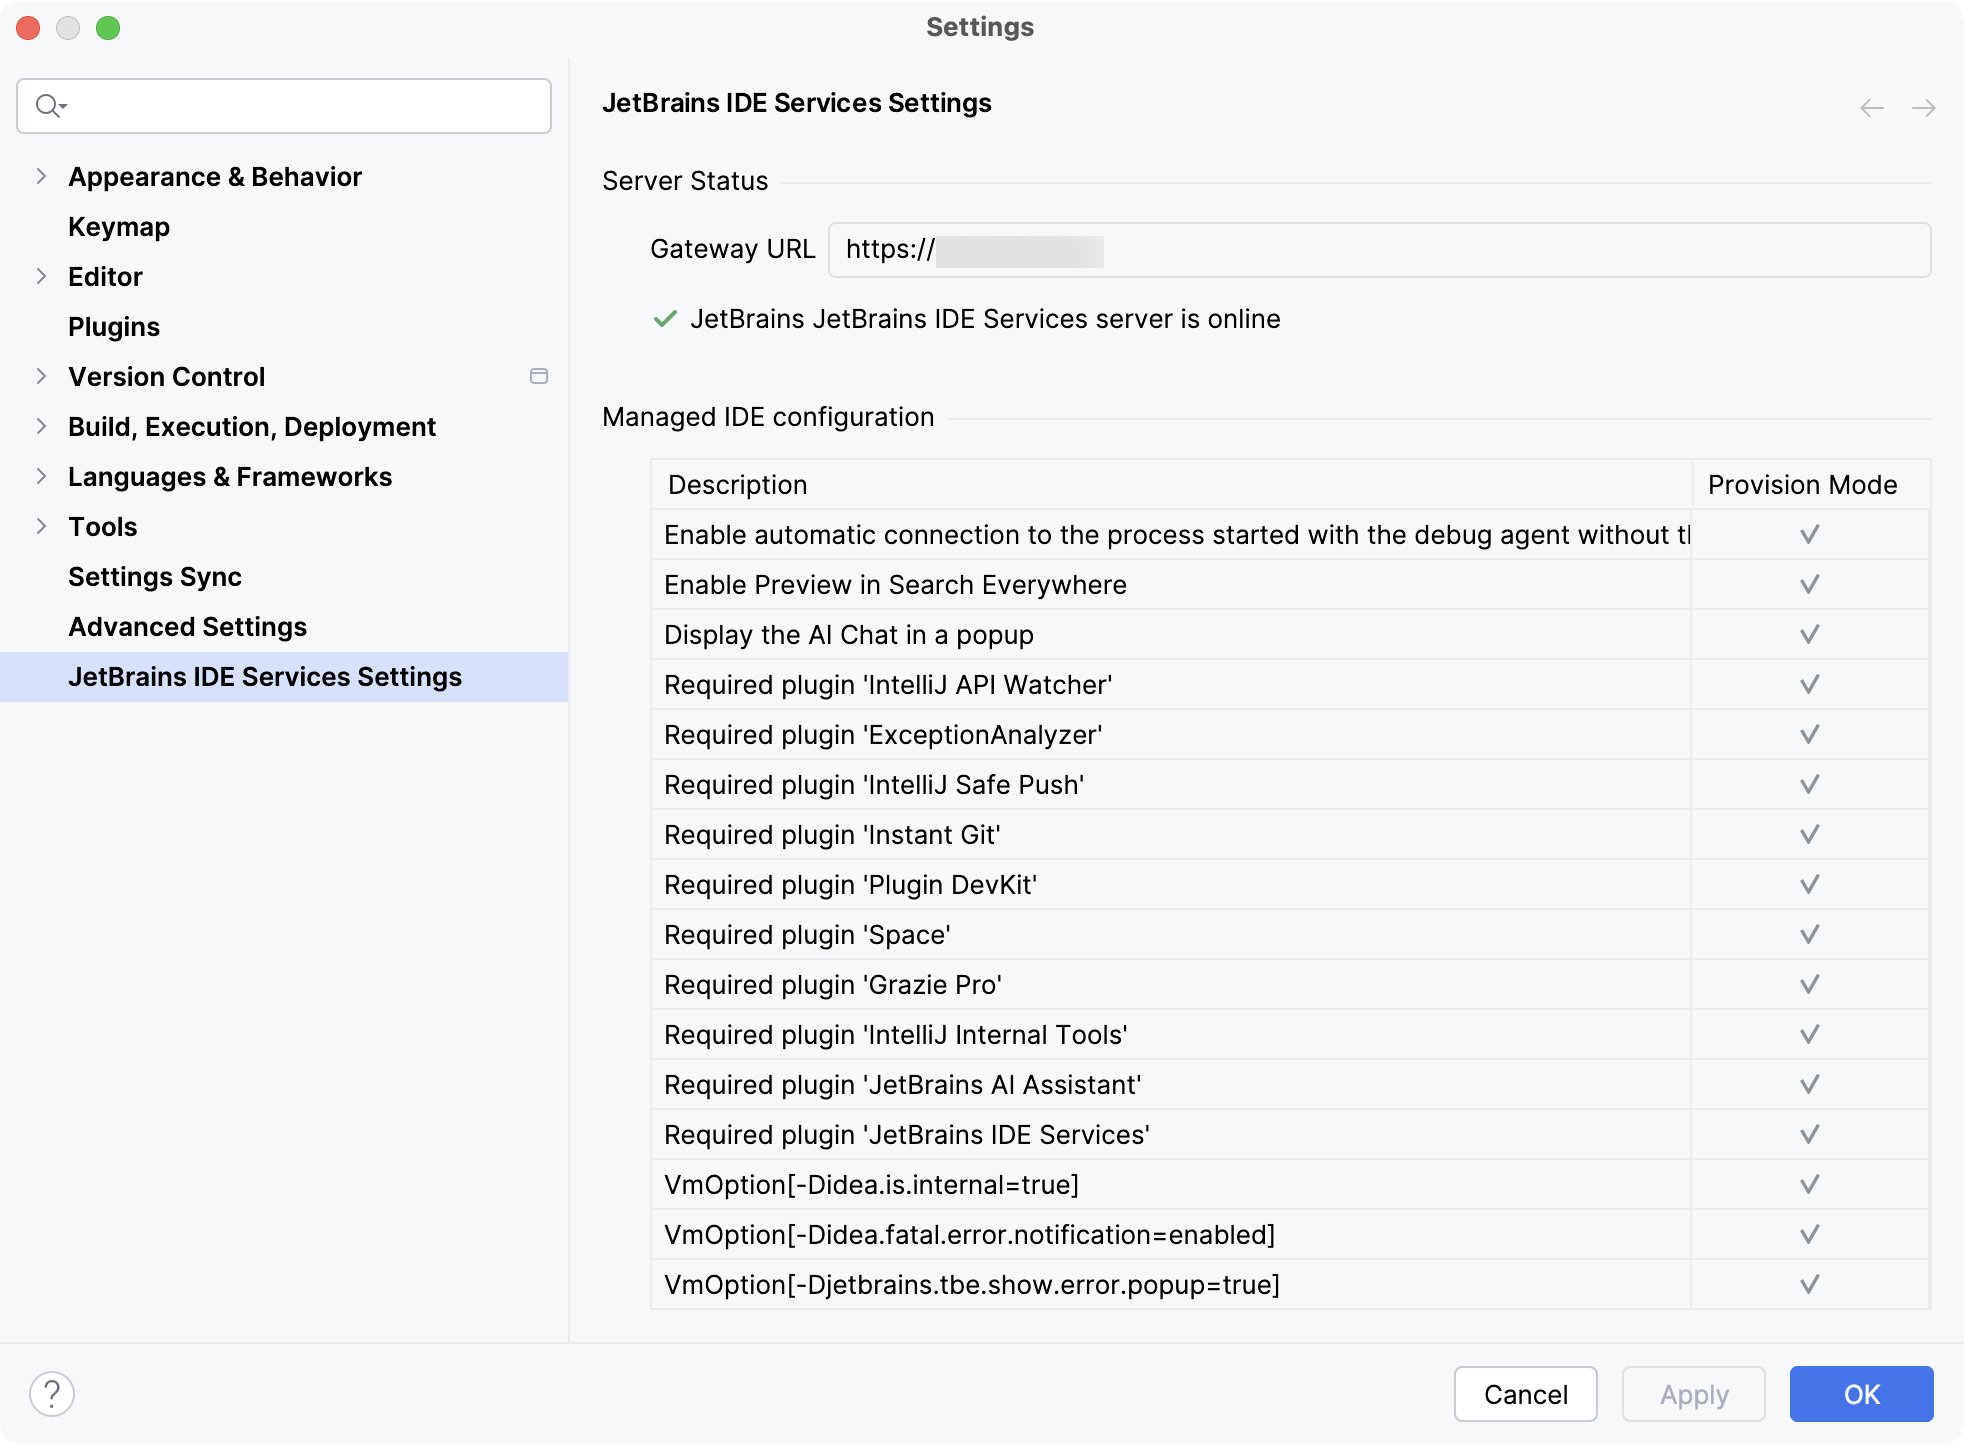
Task: Select row Required plugin 'JetBrains AI Assistant'
Action: (1290, 1084)
